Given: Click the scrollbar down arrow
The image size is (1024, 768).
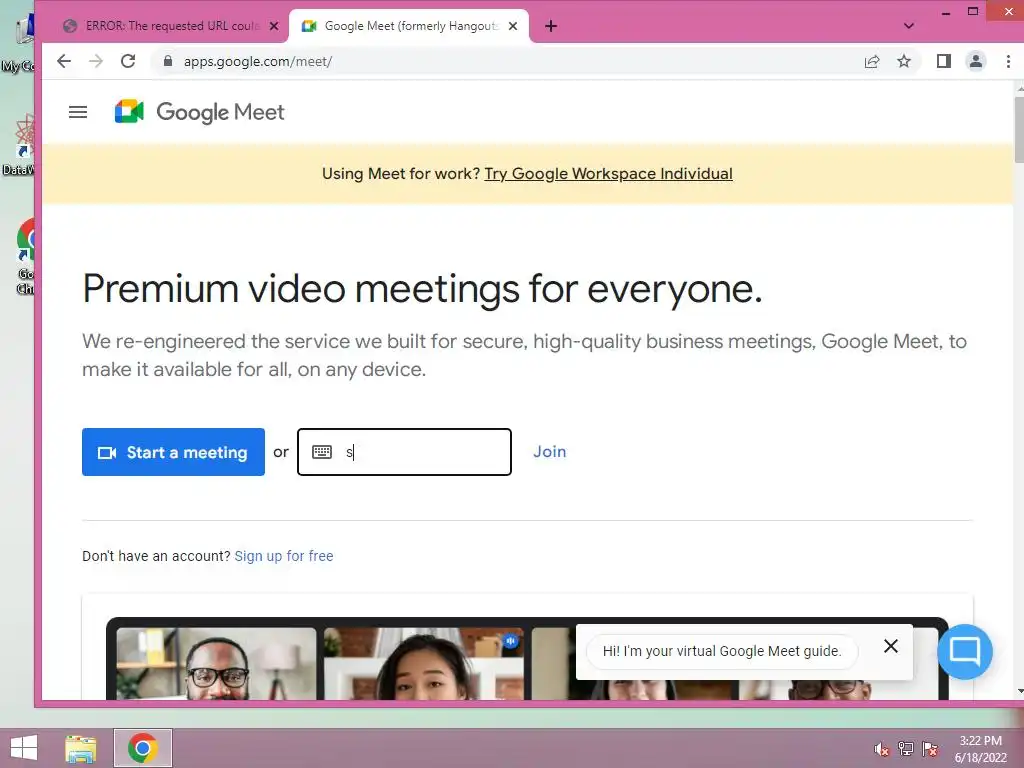Looking at the screenshot, I should click(x=1019, y=691).
